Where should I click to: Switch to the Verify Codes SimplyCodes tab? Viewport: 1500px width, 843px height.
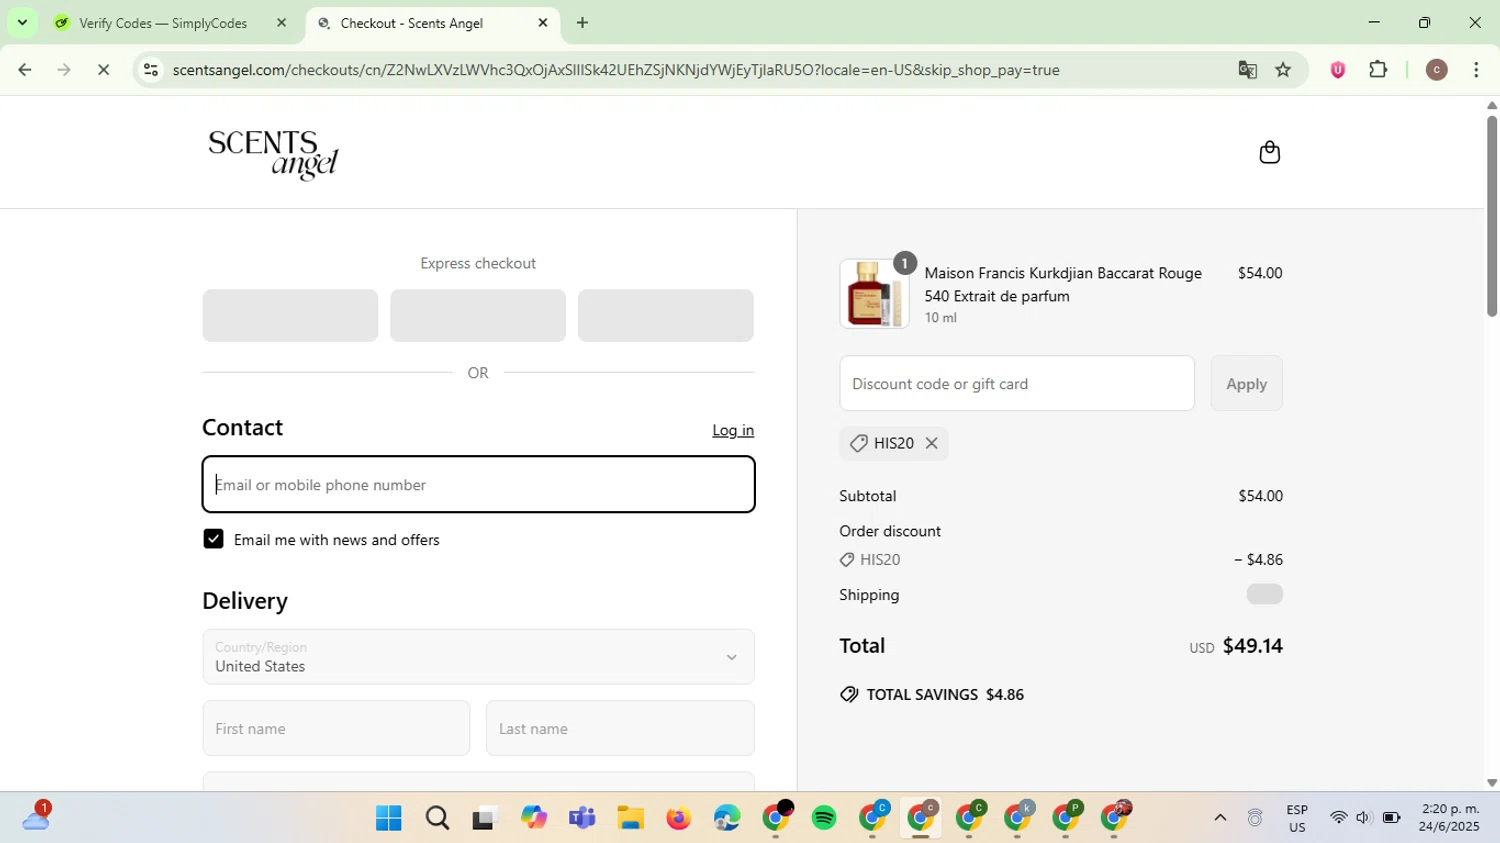tap(163, 23)
